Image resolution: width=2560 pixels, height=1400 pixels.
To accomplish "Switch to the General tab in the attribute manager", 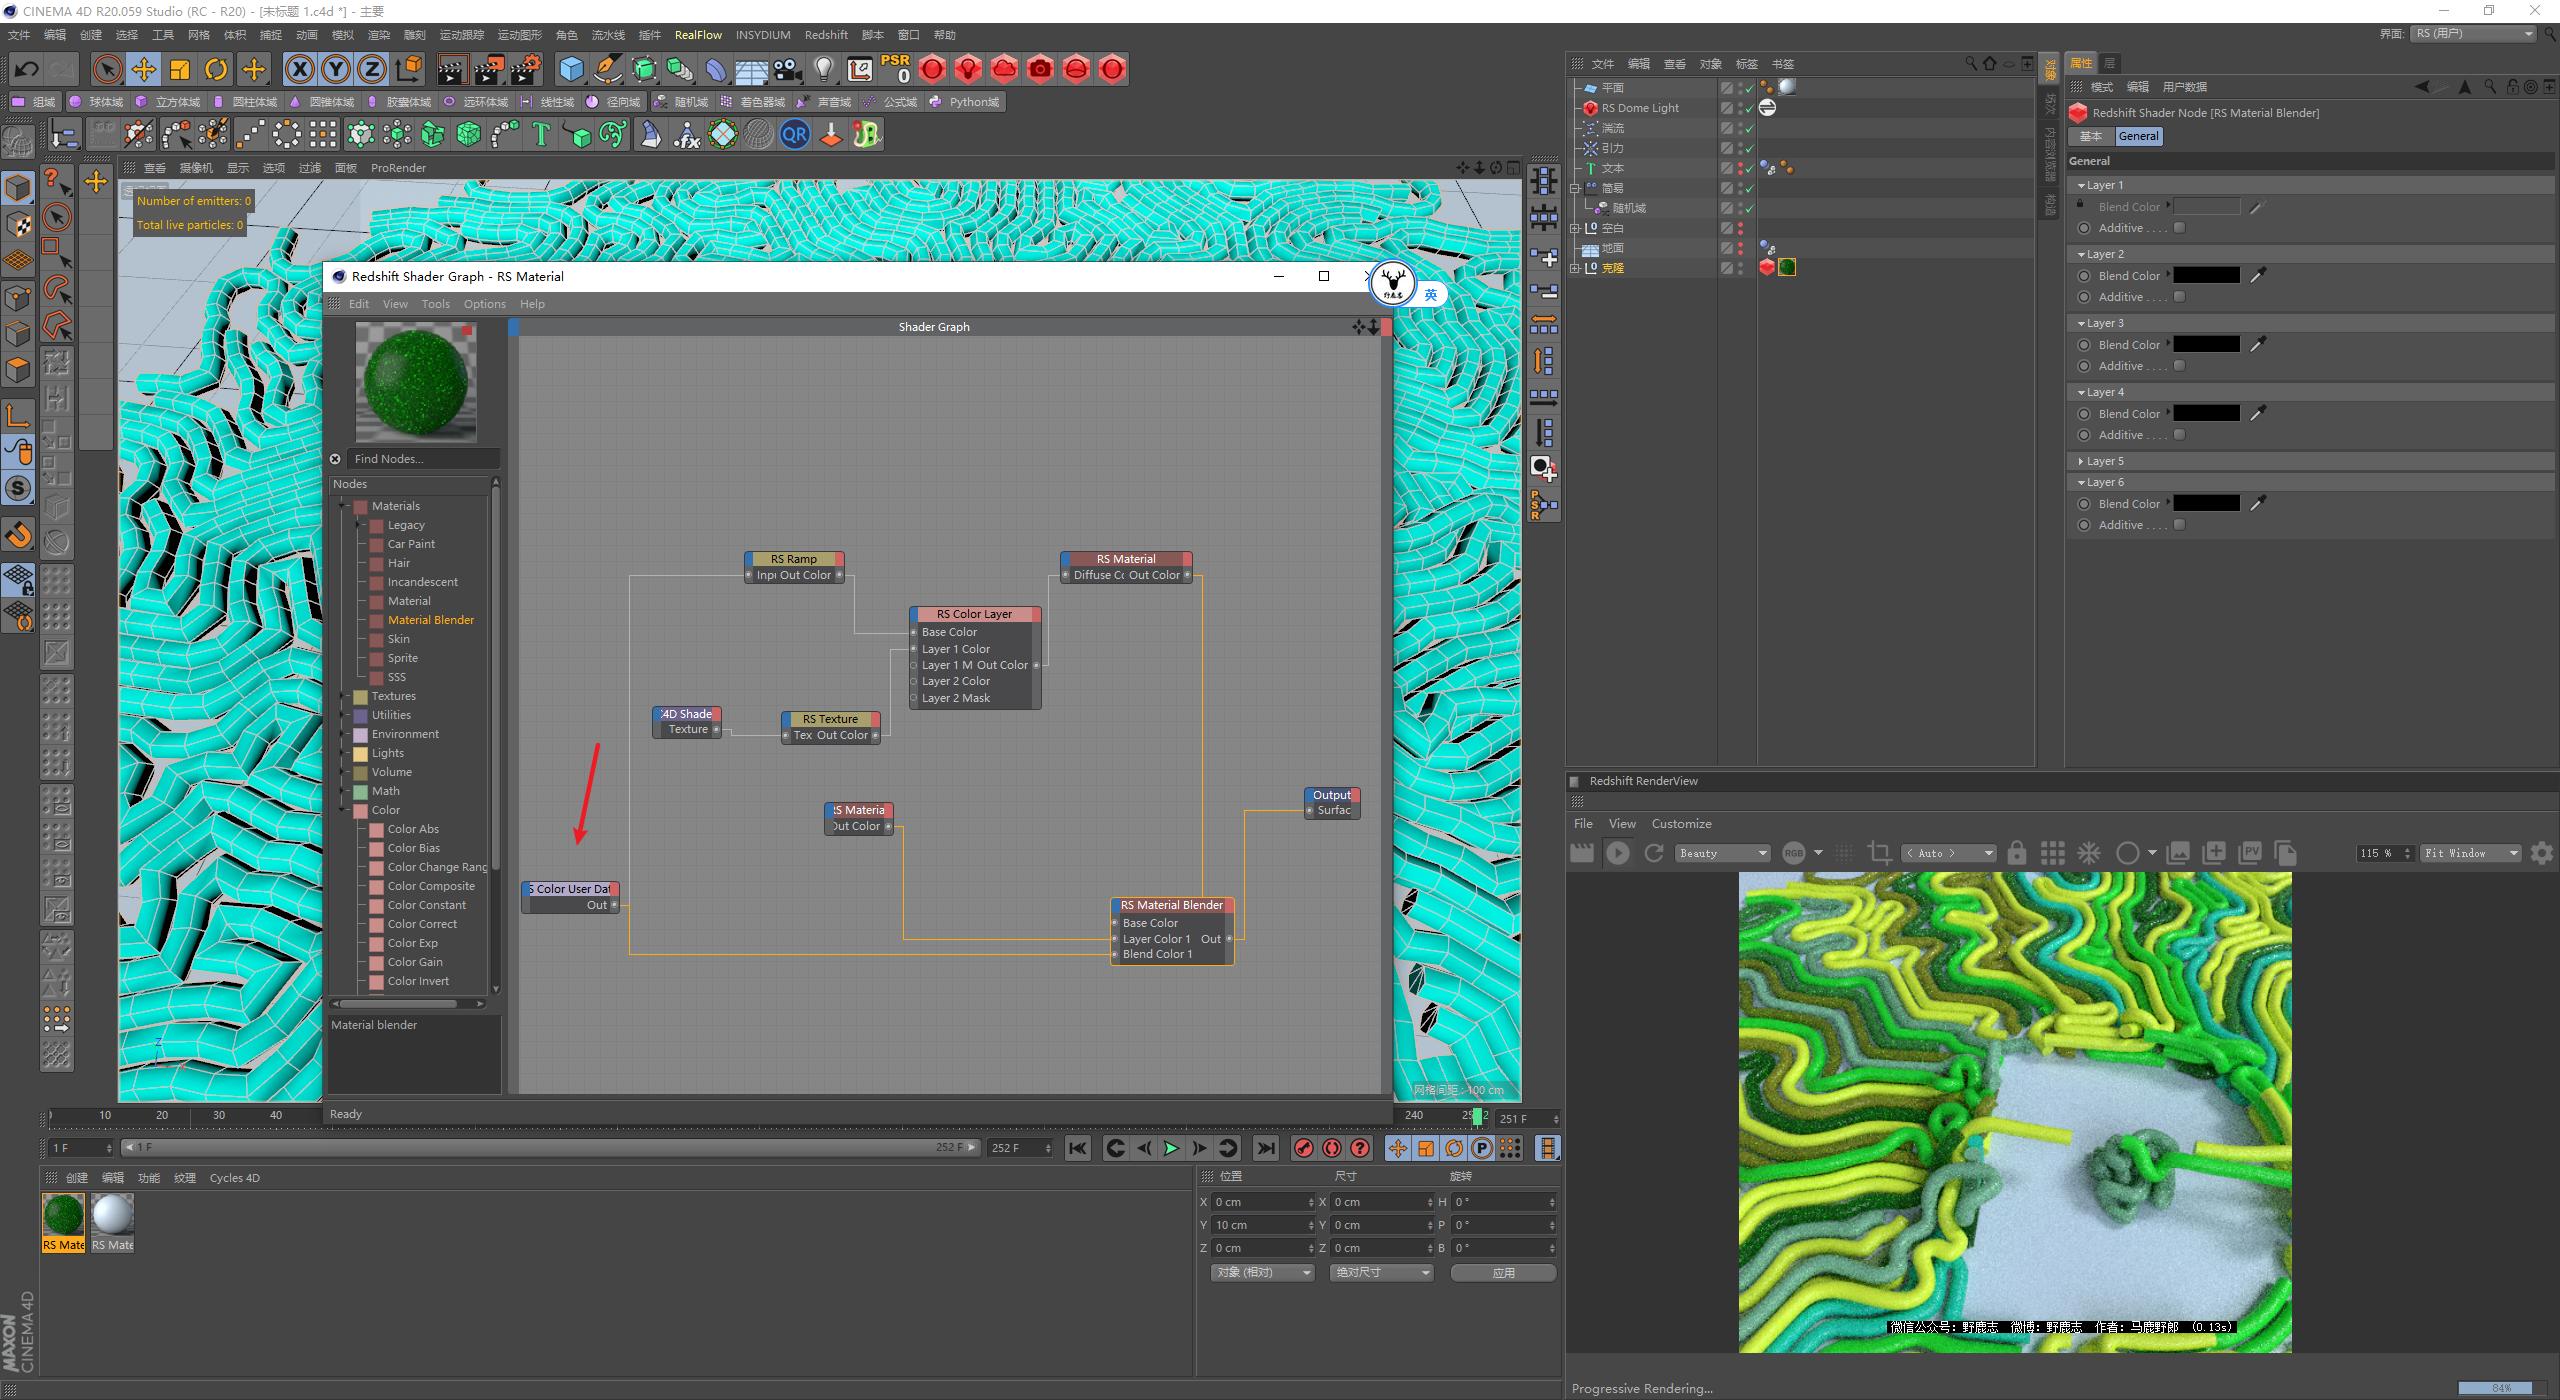I will (x=2138, y=135).
